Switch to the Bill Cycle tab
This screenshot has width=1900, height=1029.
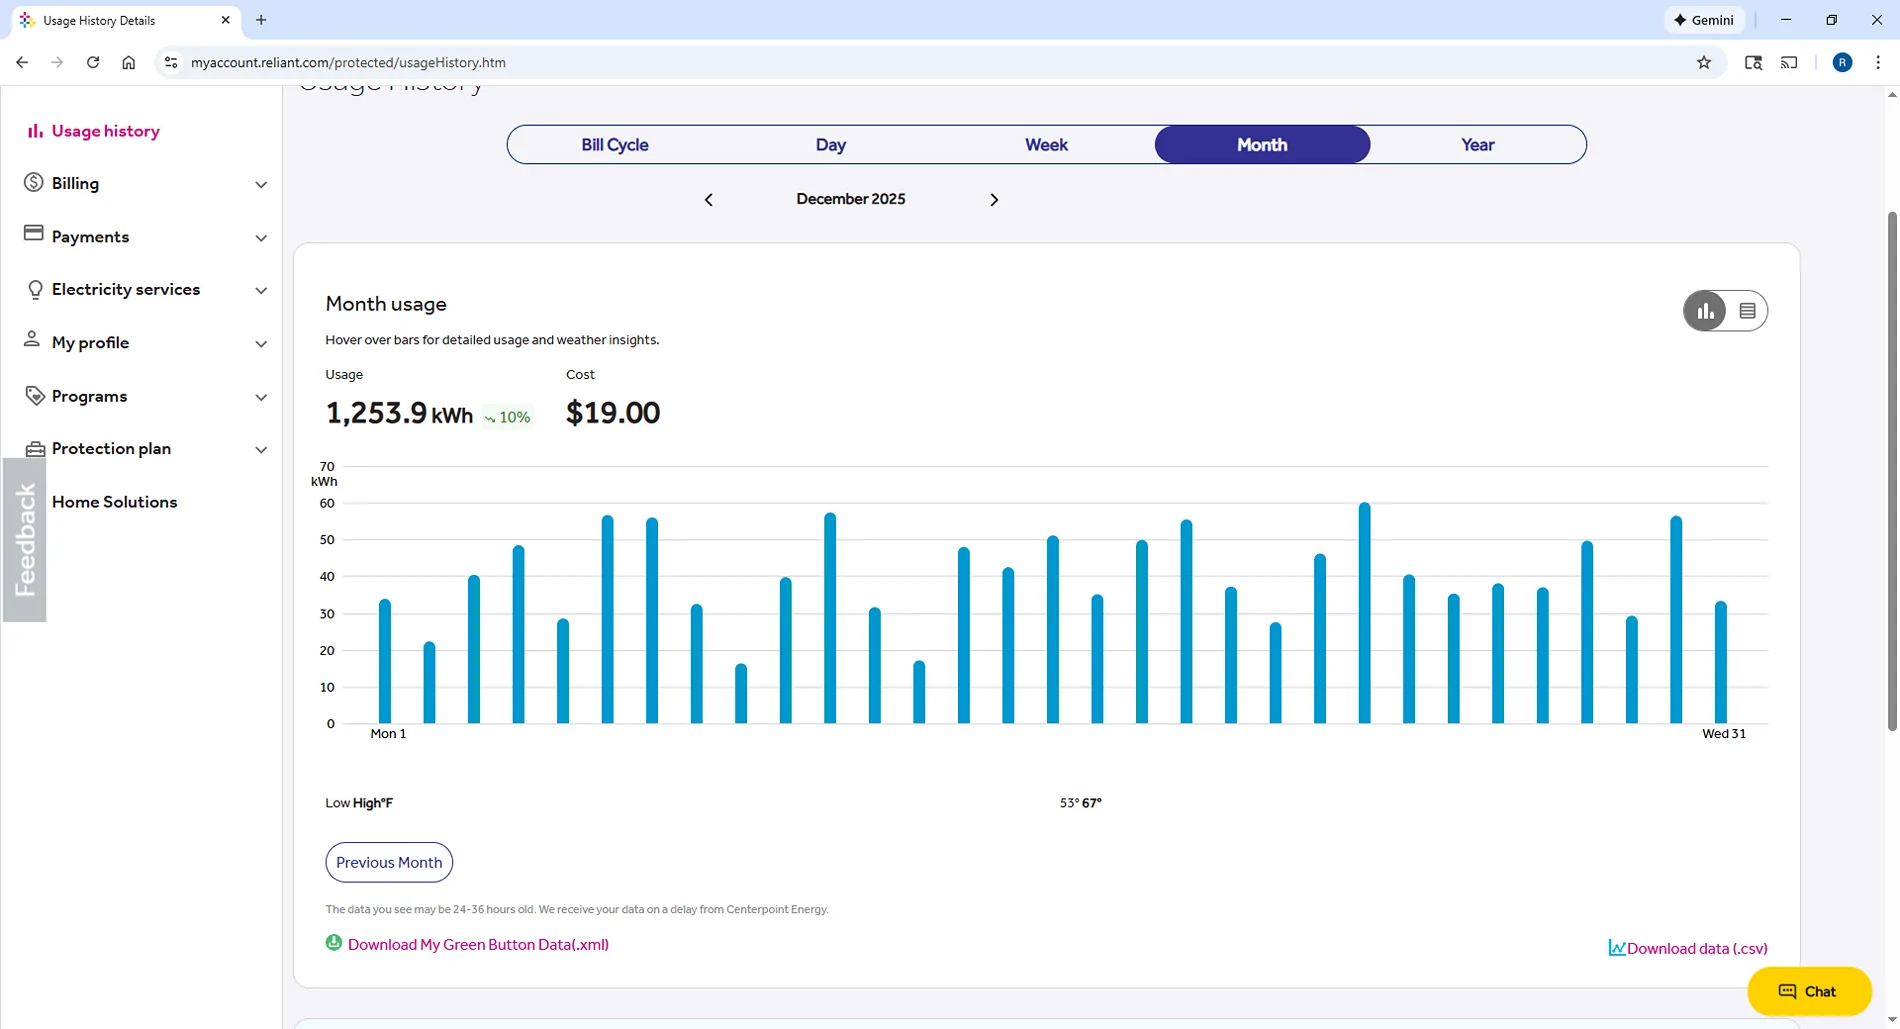click(615, 145)
